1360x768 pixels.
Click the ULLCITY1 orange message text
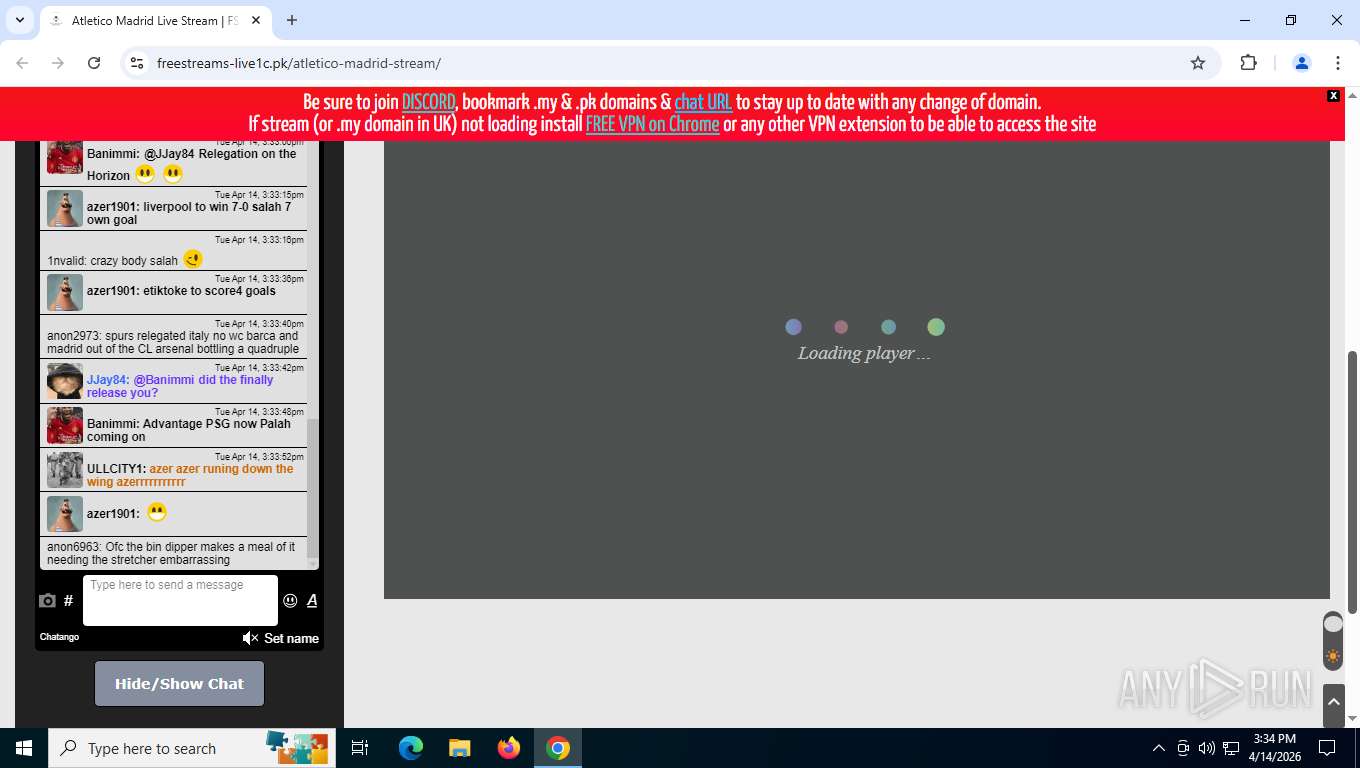tap(190, 475)
